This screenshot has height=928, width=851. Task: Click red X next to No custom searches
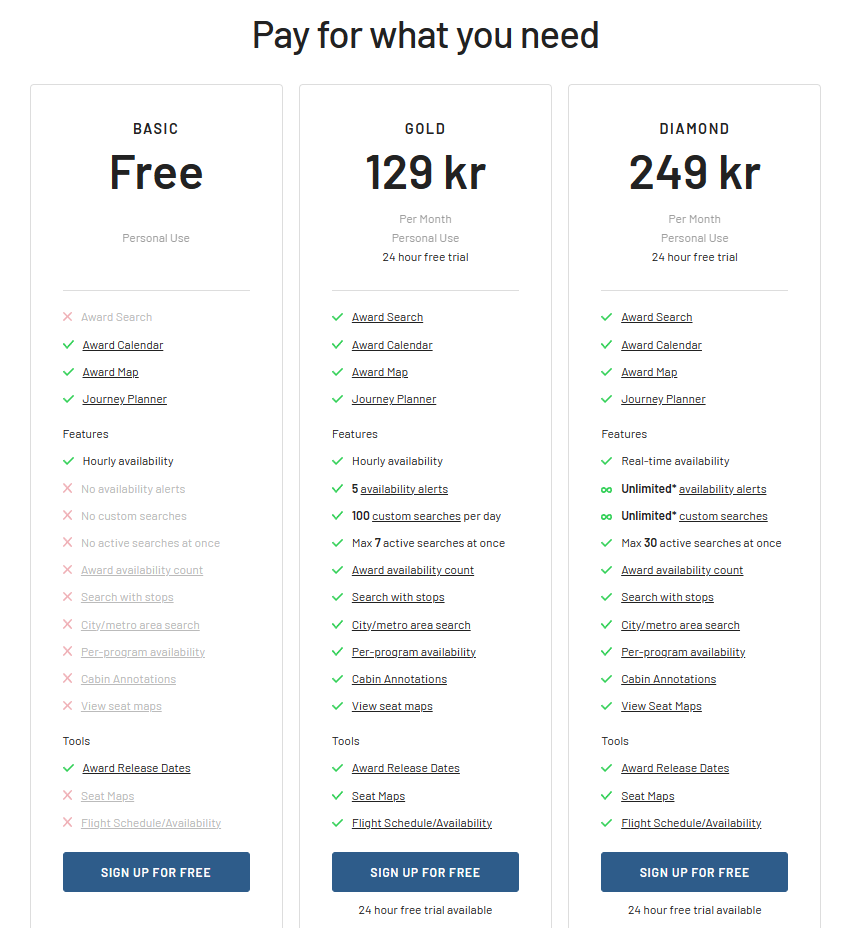pyautogui.click(x=67, y=515)
